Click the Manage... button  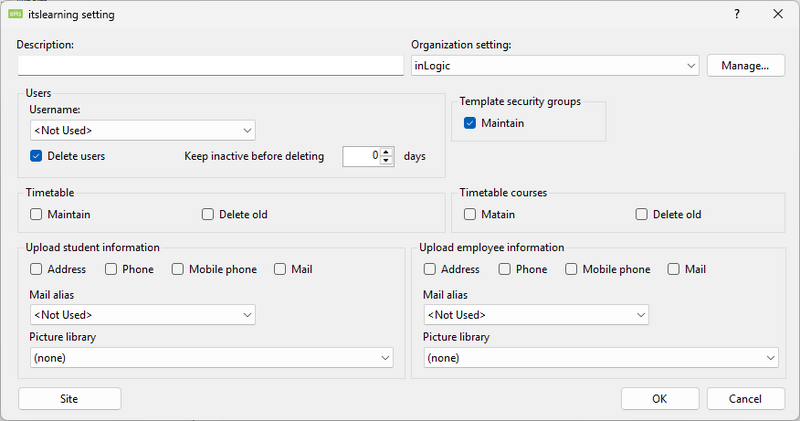[x=746, y=66]
